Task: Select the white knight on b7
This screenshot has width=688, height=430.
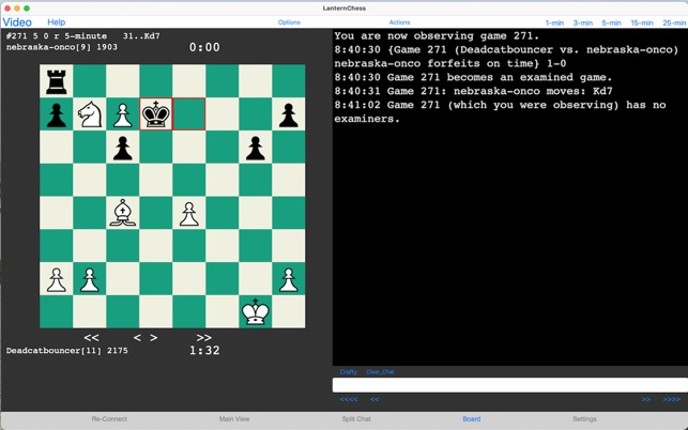Action: [90, 115]
